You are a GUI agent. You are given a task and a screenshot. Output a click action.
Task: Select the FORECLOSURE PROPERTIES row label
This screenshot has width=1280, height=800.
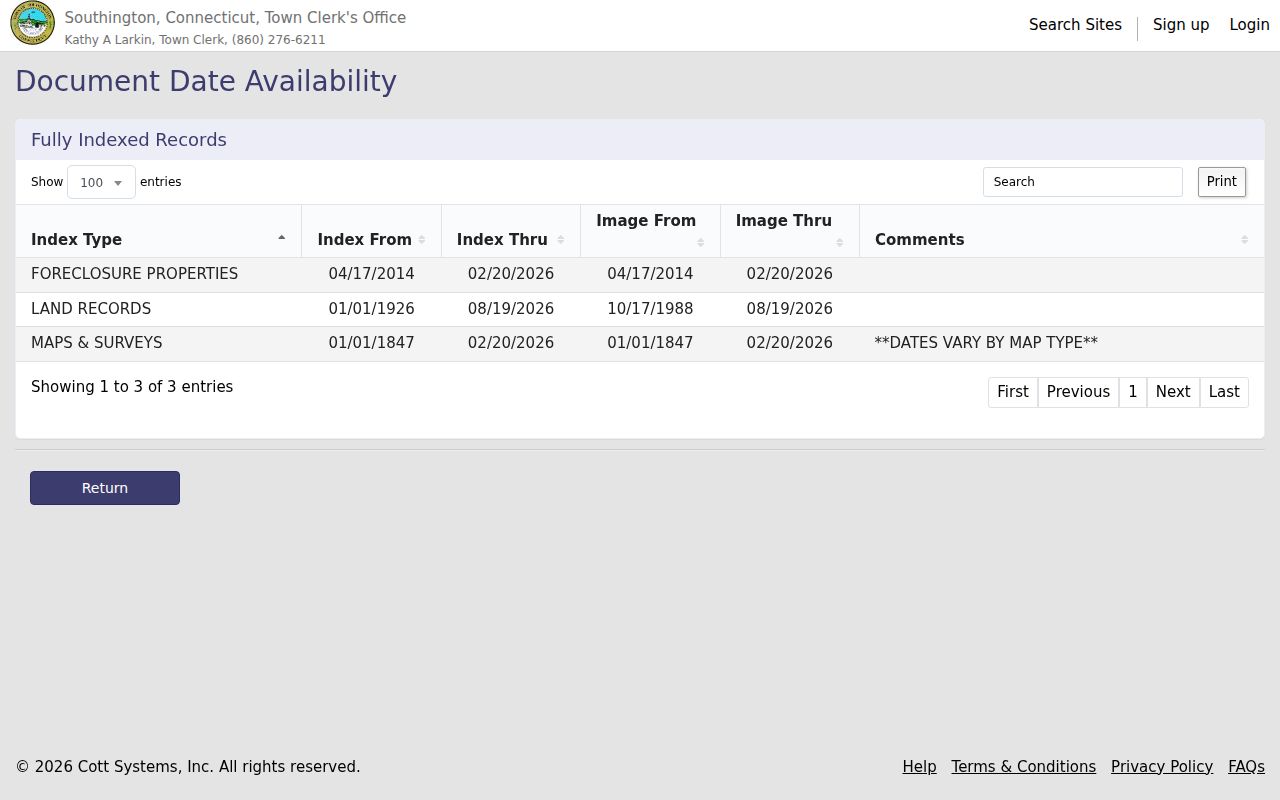tap(134, 274)
